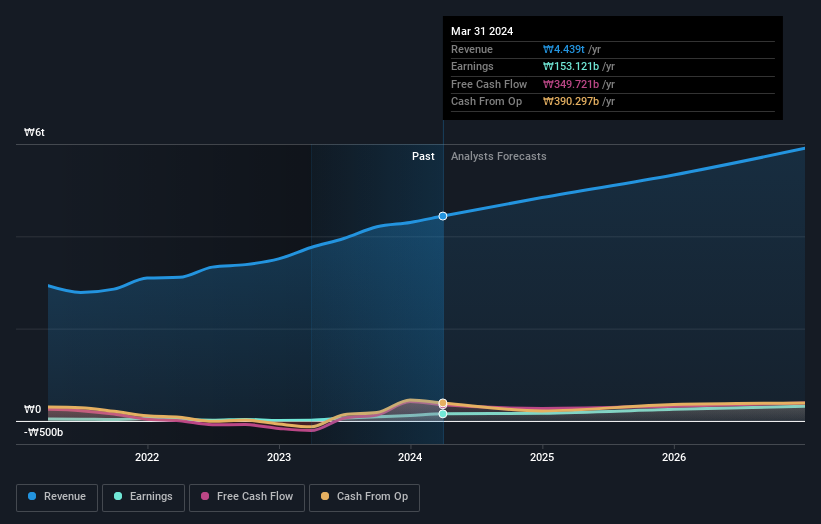Click the ₩6t y-axis label
821x524 pixels.
point(34,132)
